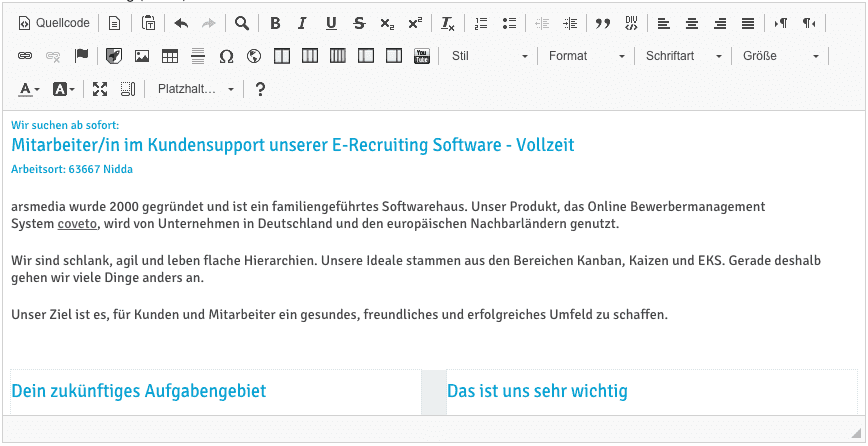Image resolution: width=868 pixels, height=446 pixels.
Task: Click the text 'Wir suchen ab sofort:'
Action: pos(65,125)
